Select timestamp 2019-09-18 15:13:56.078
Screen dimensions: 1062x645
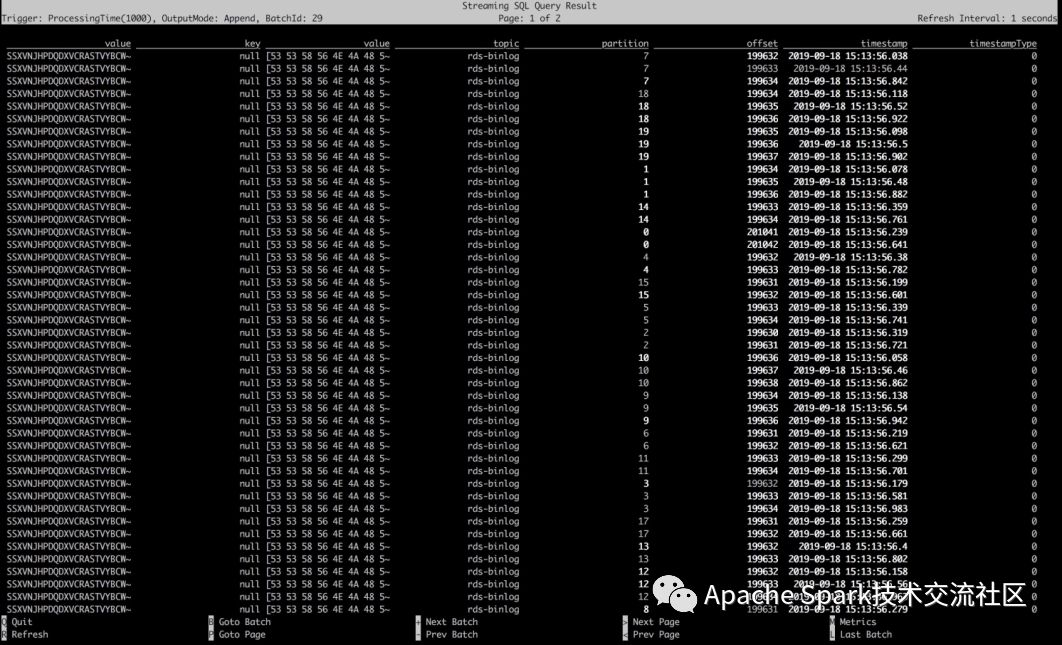(x=848, y=169)
